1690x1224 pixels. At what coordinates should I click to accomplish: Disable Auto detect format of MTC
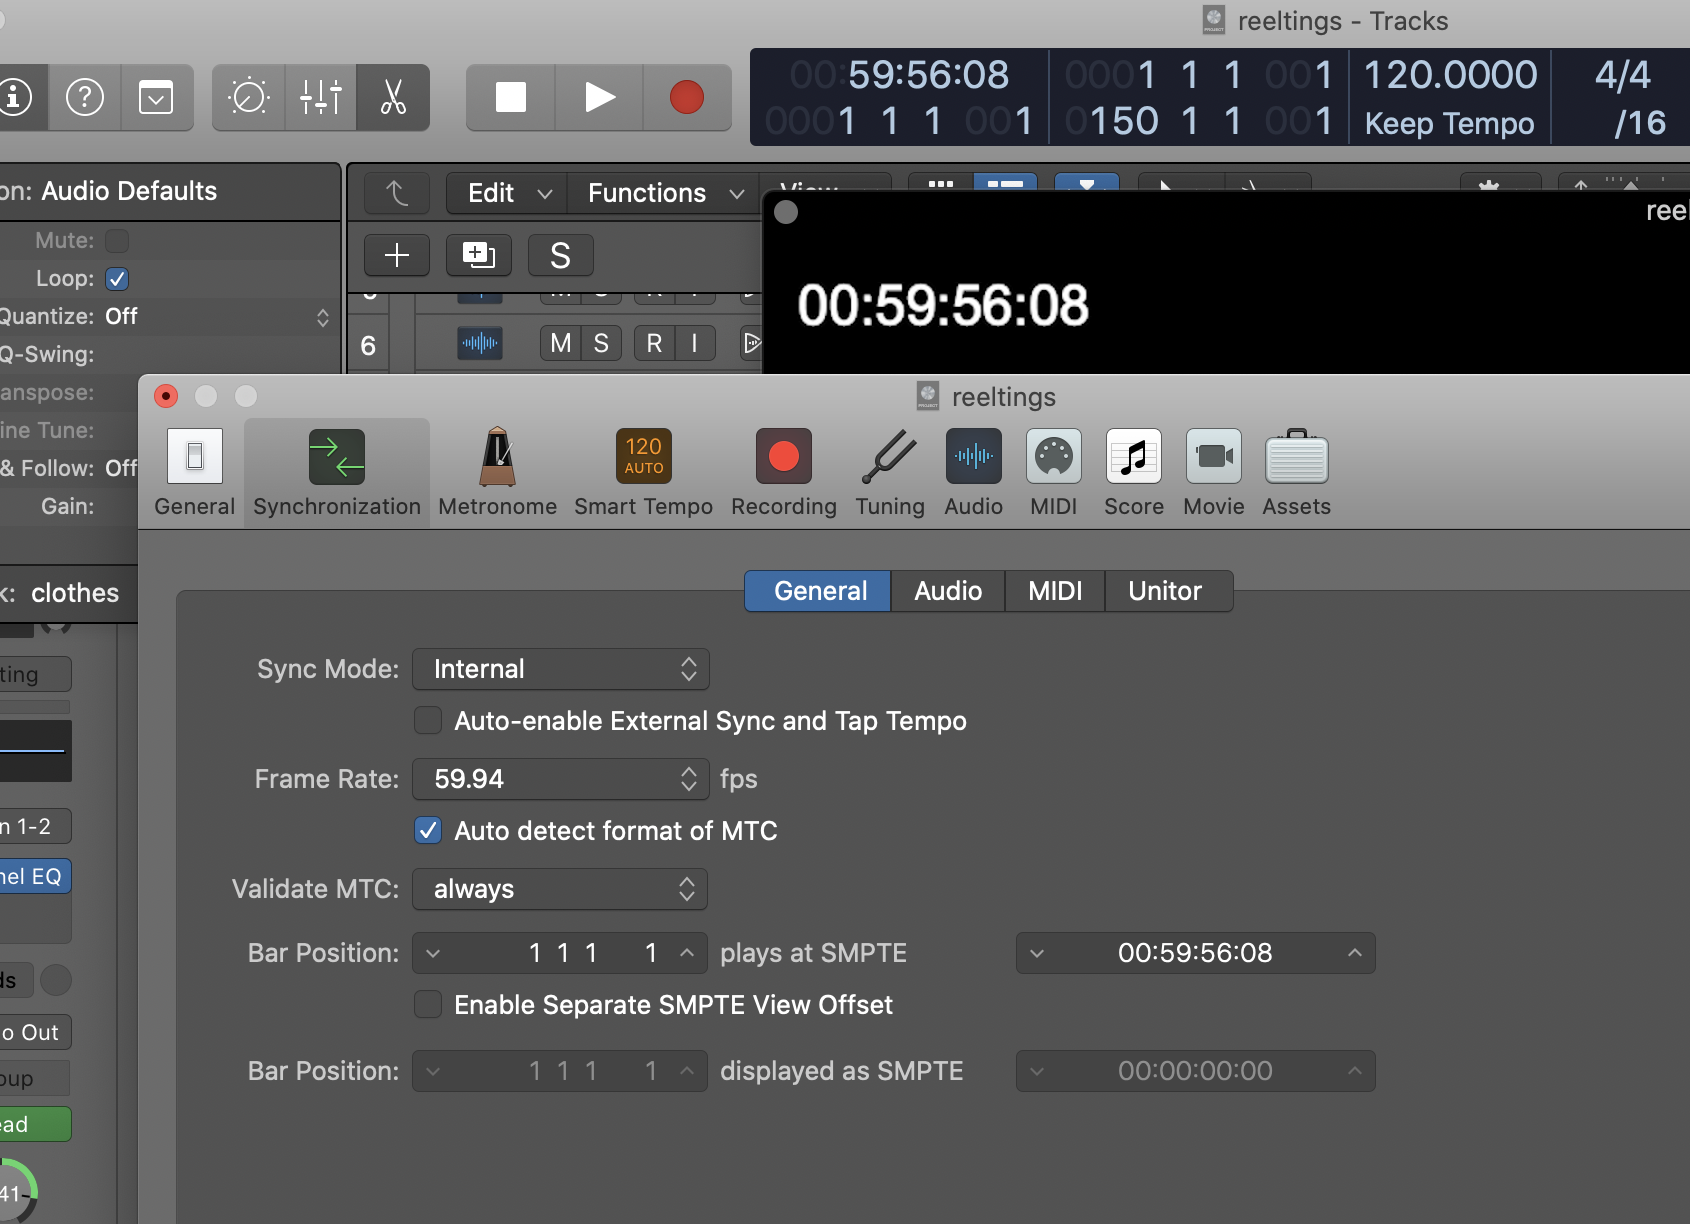(428, 830)
